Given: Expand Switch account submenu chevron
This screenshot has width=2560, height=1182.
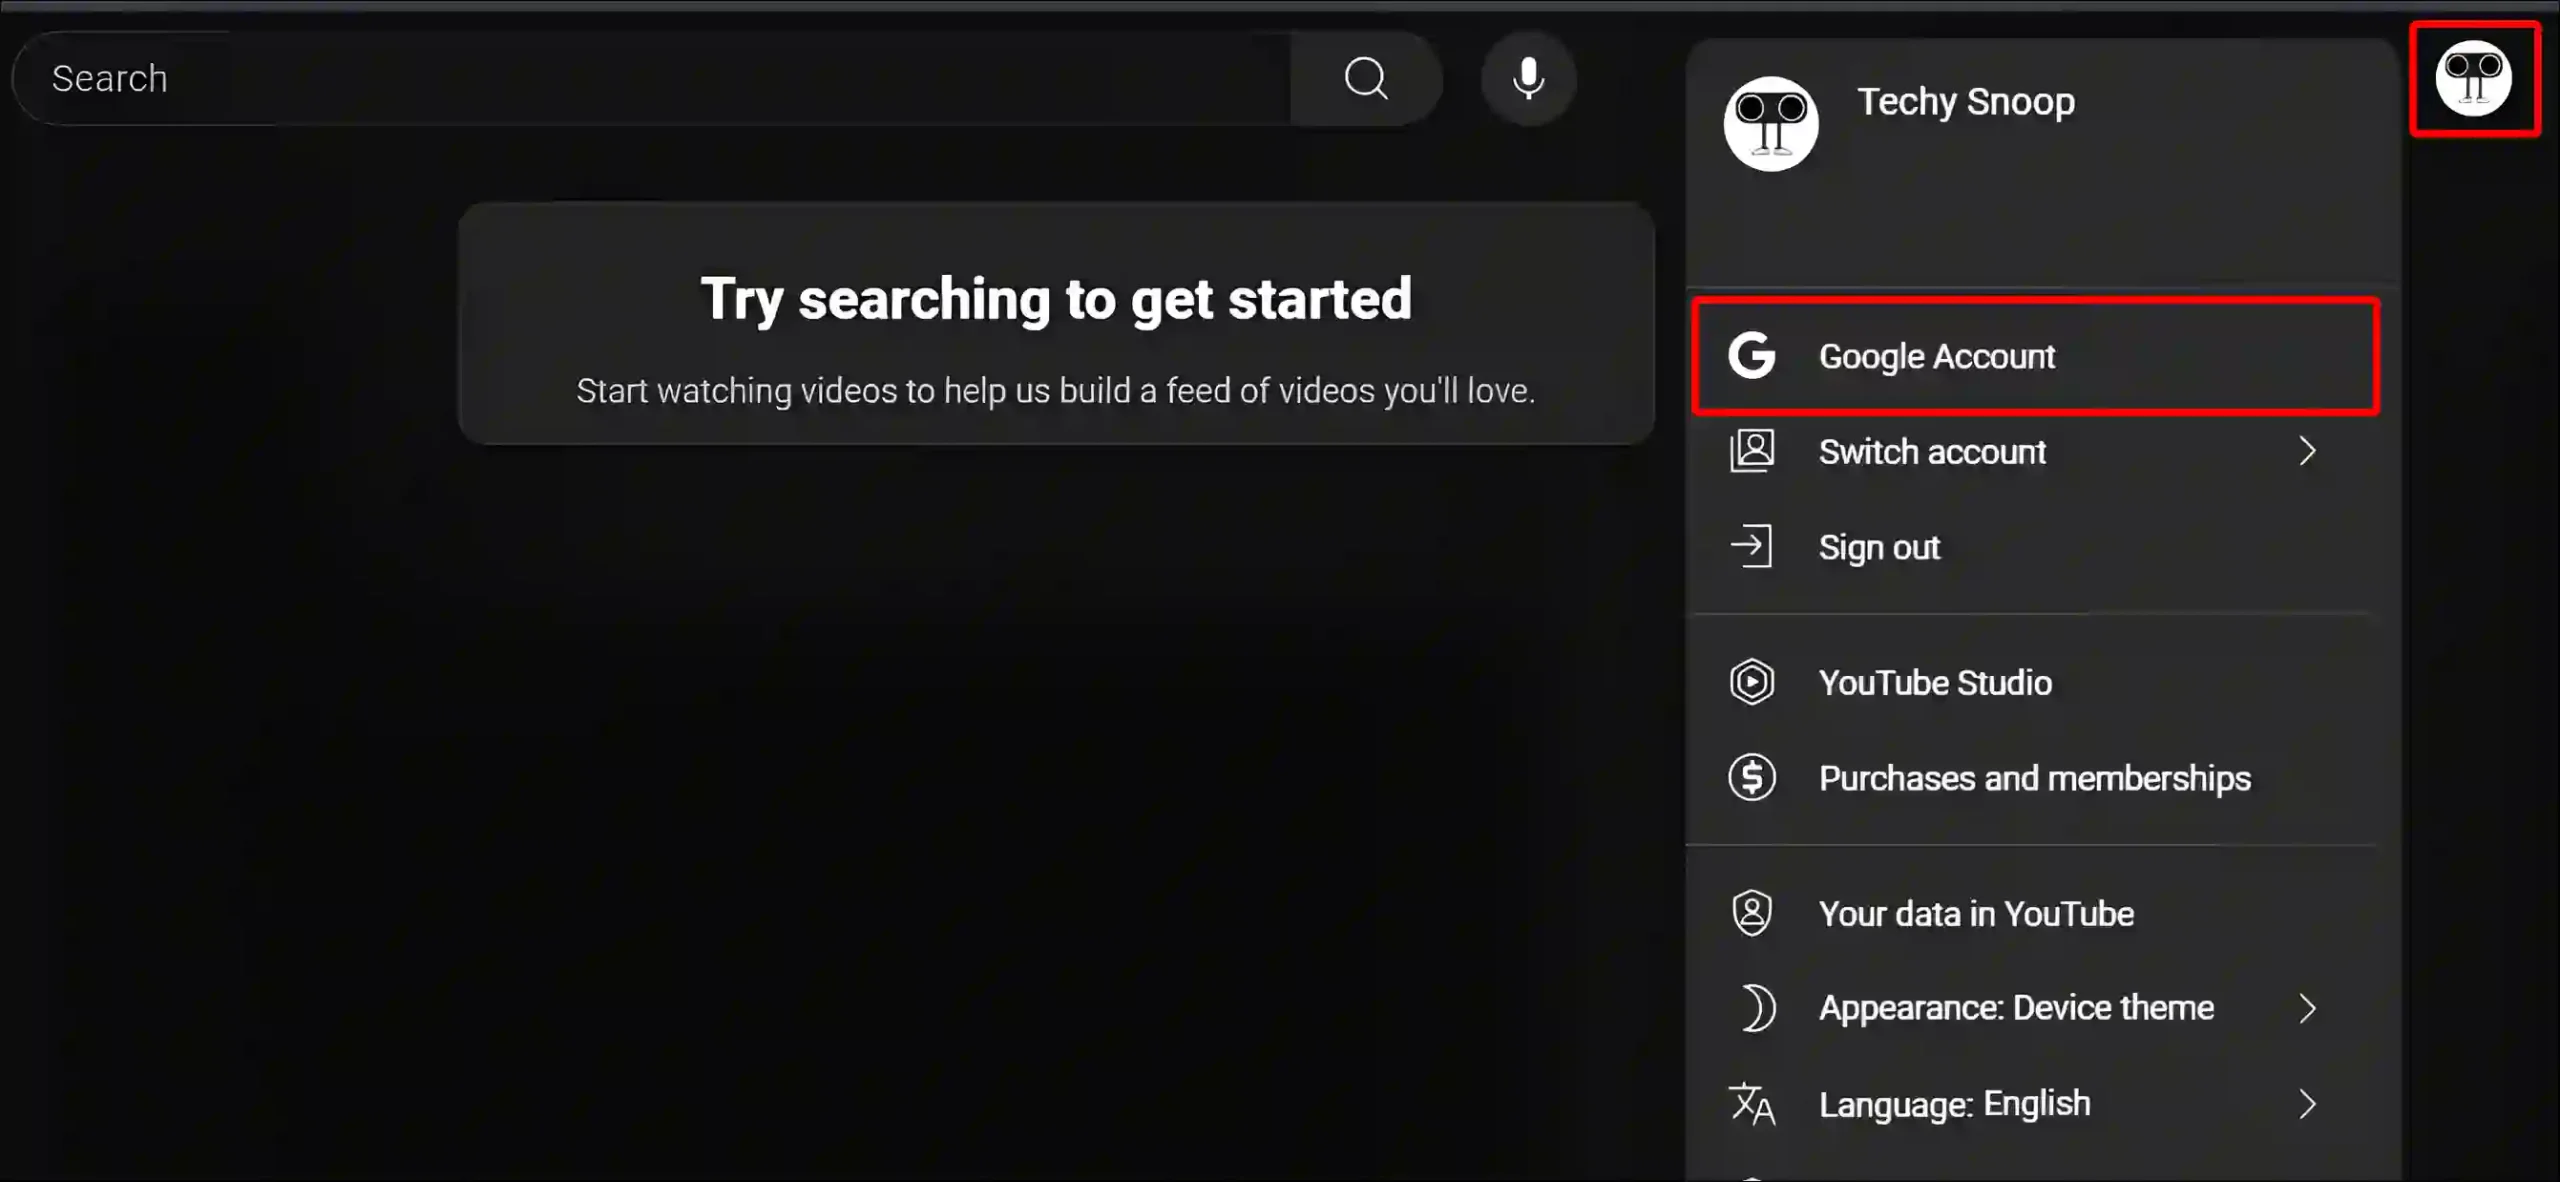Looking at the screenshot, I should pyautogui.click(x=2308, y=451).
